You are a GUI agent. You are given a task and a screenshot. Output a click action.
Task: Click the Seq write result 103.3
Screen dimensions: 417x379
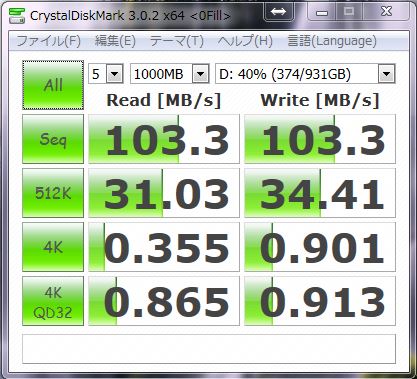320,139
